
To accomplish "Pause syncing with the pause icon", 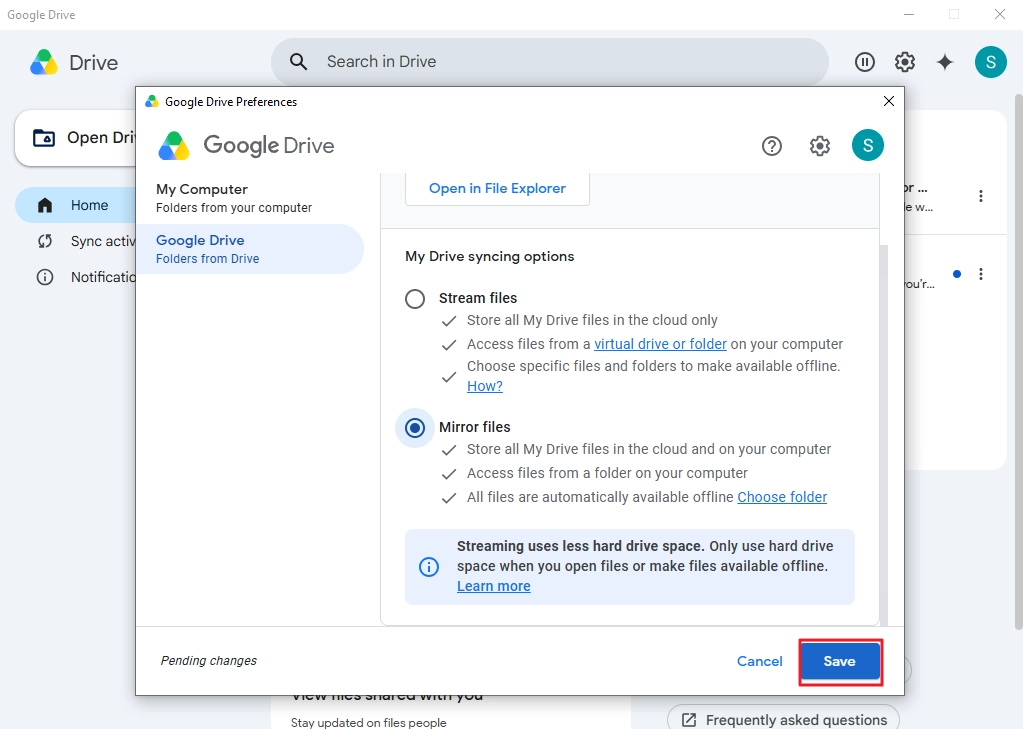I will [864, 62].
